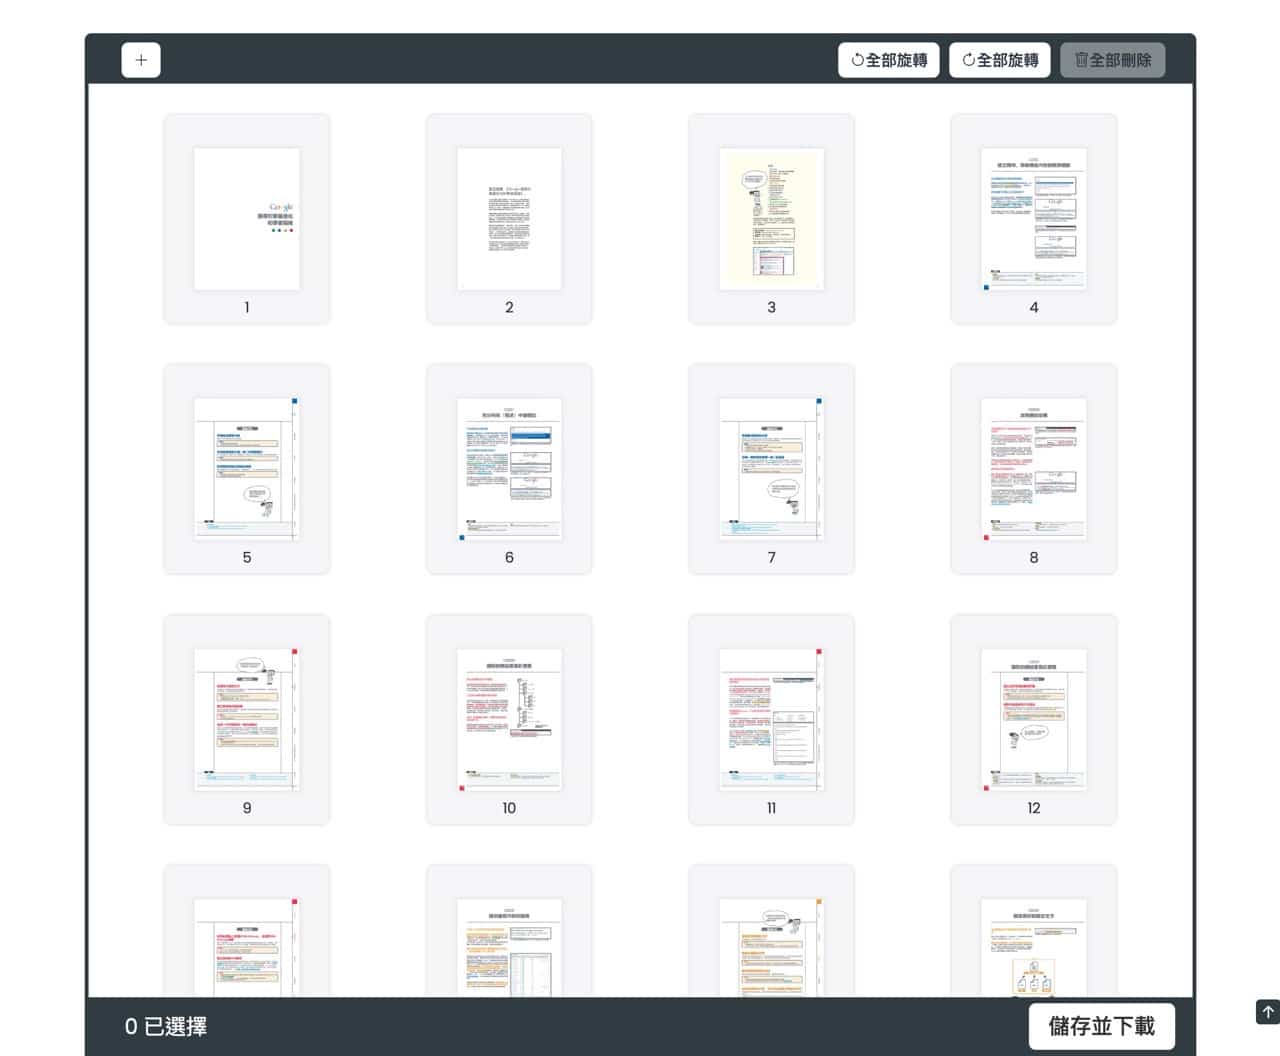Click the blue bottom marker on page 6

(461, 538)
